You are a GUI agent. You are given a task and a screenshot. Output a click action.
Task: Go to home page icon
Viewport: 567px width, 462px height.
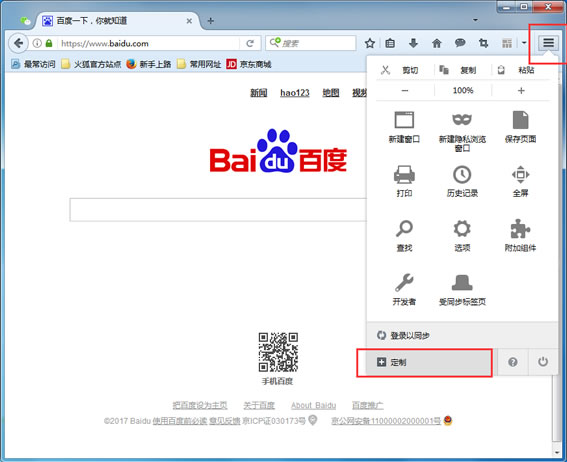436,43
